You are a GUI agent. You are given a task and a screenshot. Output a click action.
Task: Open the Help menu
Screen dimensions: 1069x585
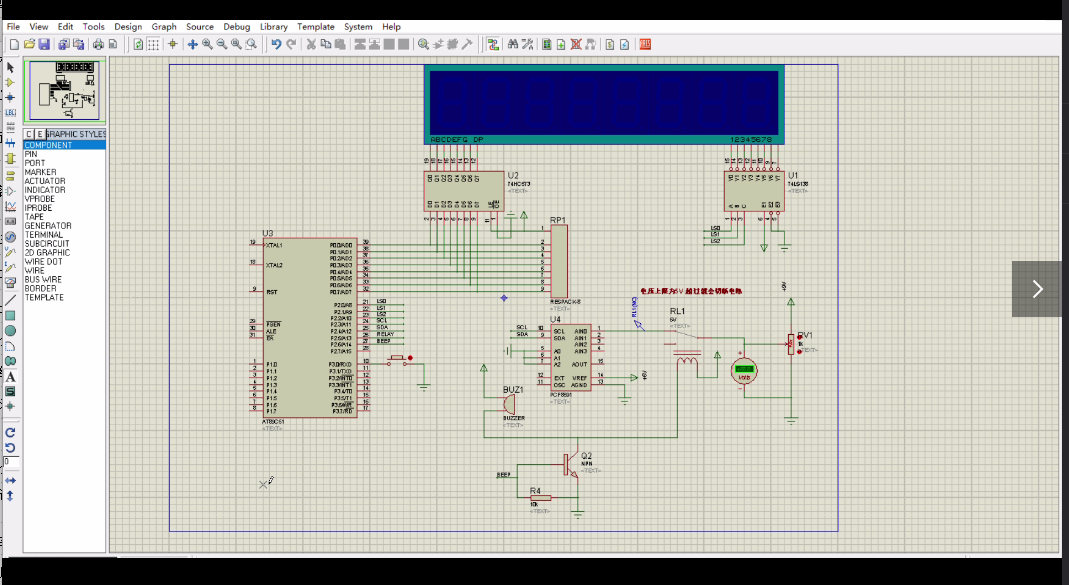391,27
